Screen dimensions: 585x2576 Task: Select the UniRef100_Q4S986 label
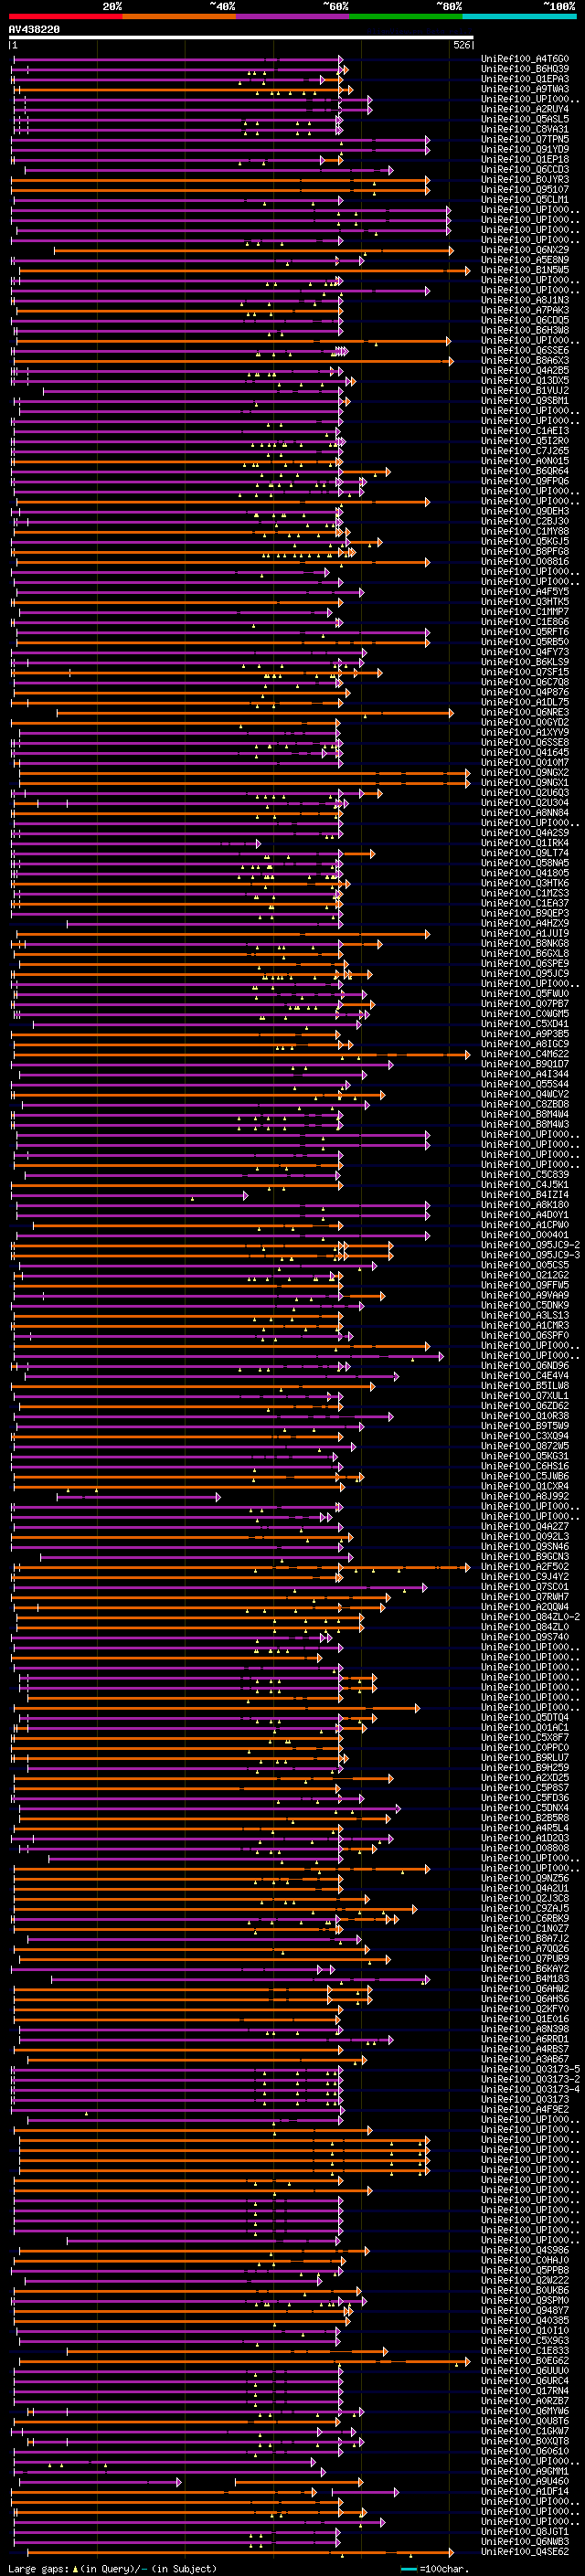click(525, 2250)
